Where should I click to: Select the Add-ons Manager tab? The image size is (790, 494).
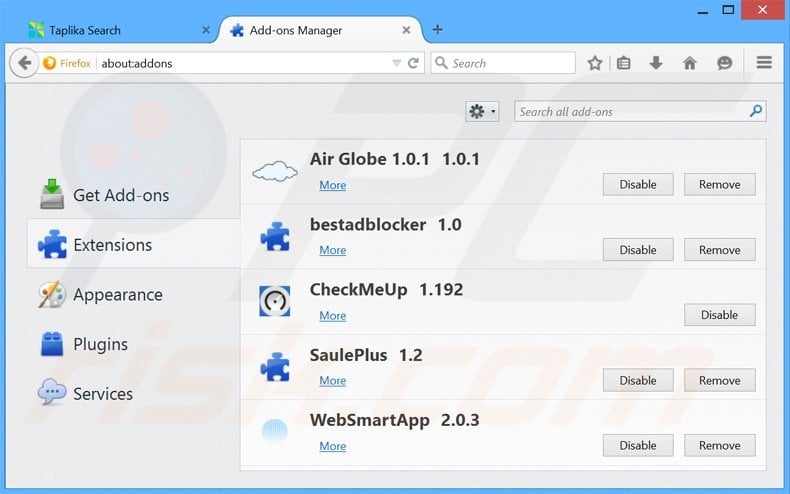tap(320, 30)
